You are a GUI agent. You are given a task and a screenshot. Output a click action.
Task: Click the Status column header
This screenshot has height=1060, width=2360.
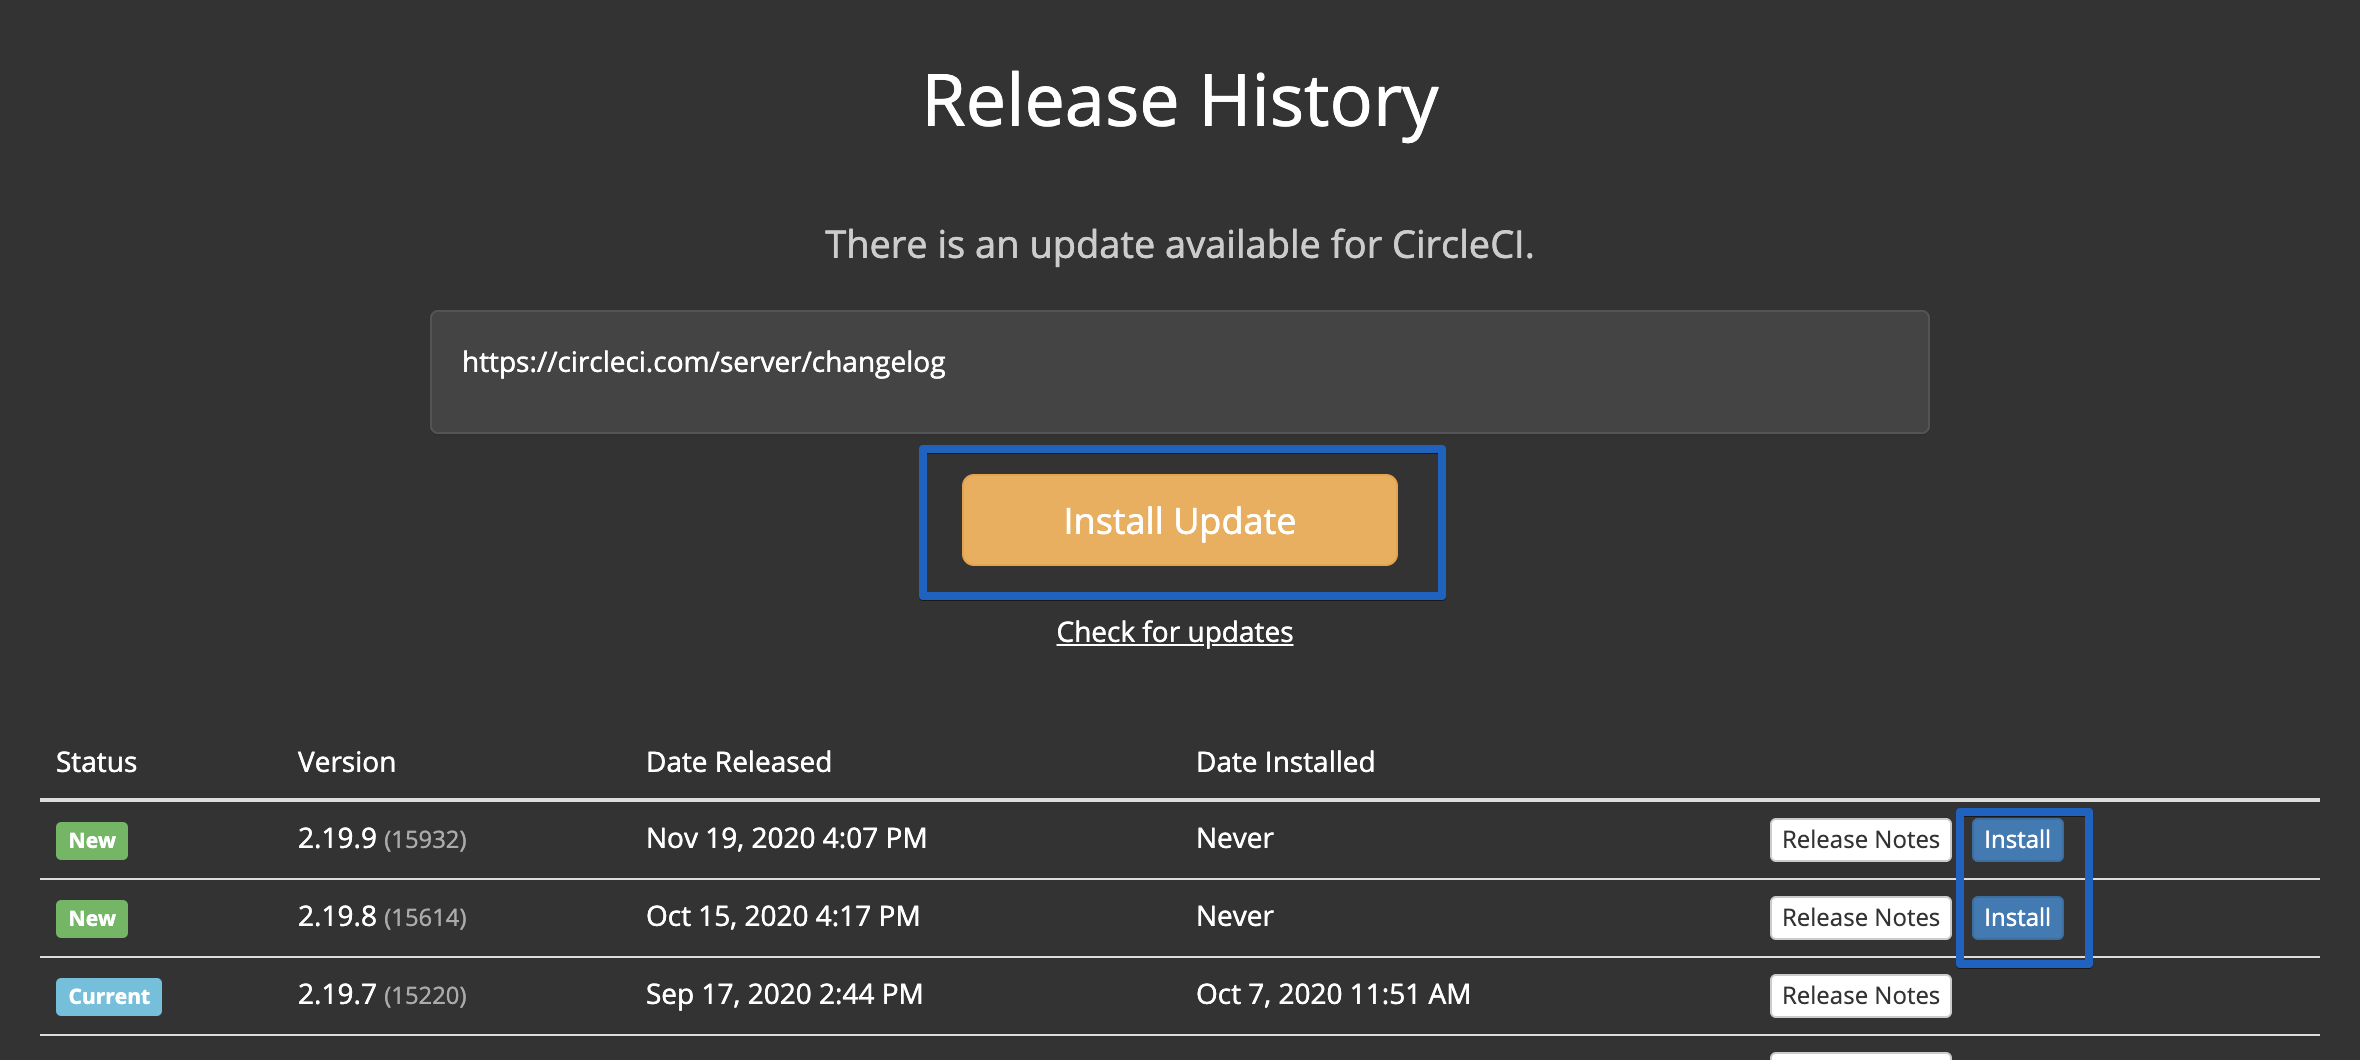(x=96, y=762)
